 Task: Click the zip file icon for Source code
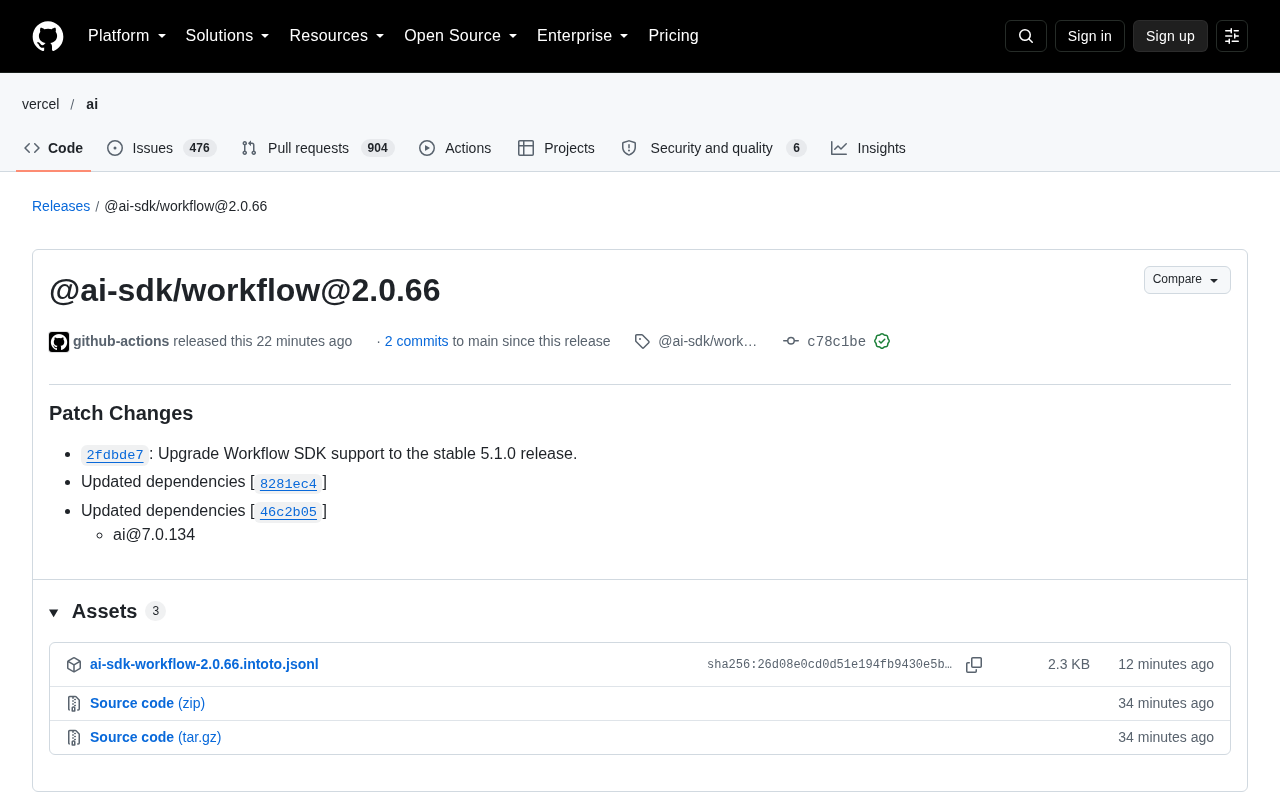coord(74,704)
